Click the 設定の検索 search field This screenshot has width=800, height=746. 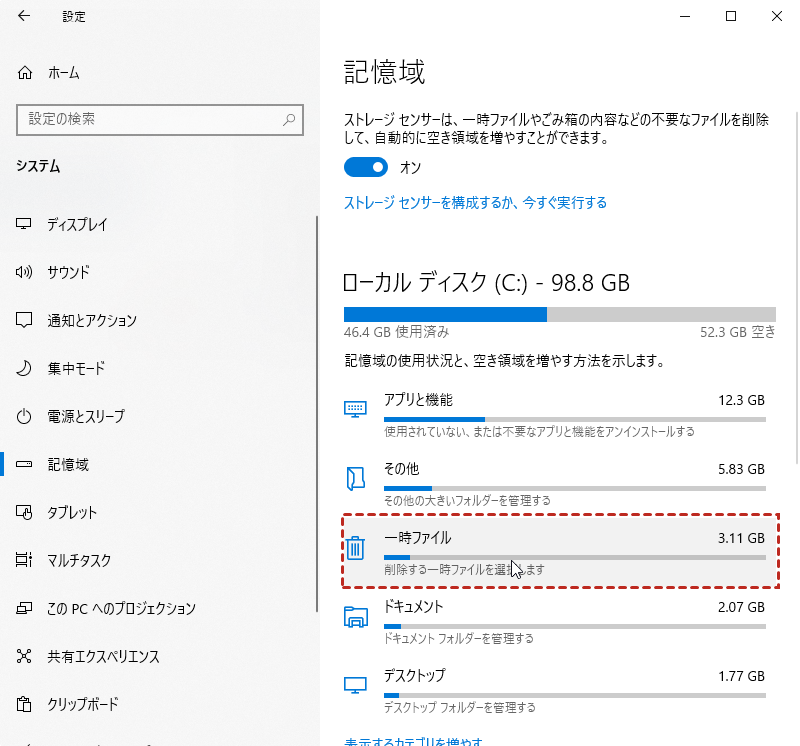pyautogui.click(x=160, y=119)
